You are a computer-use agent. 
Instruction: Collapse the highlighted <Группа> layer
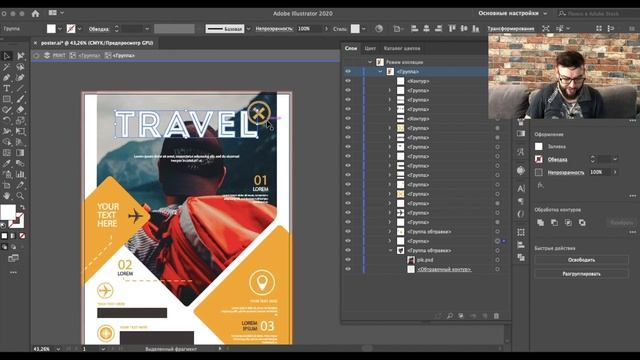tap(380, 71)
